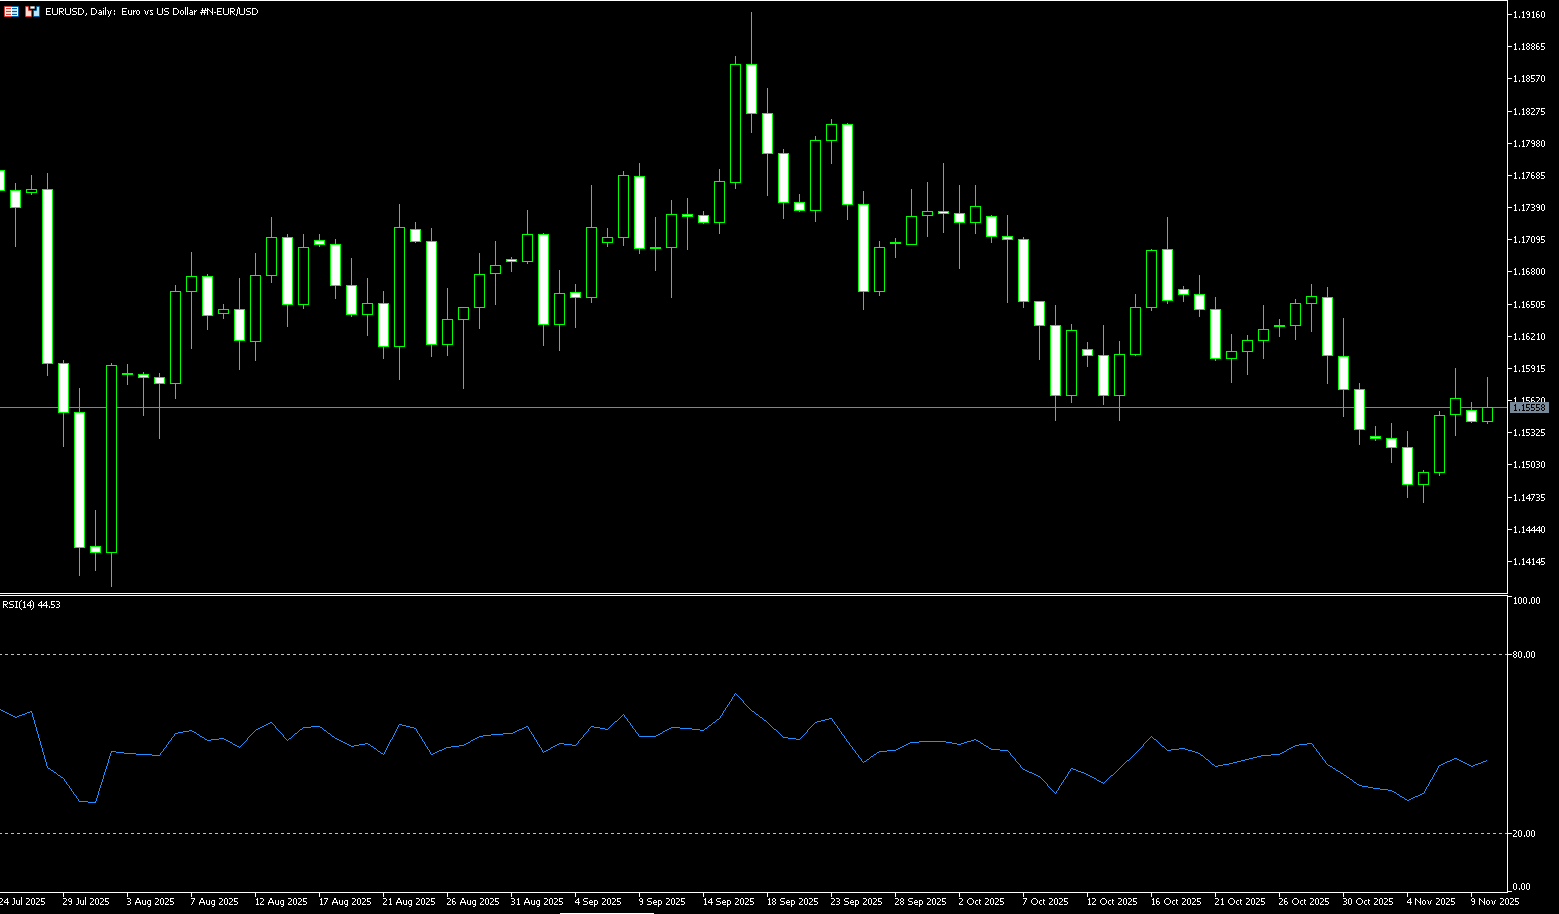Click the 2 Oct 2025 date label

981,902
